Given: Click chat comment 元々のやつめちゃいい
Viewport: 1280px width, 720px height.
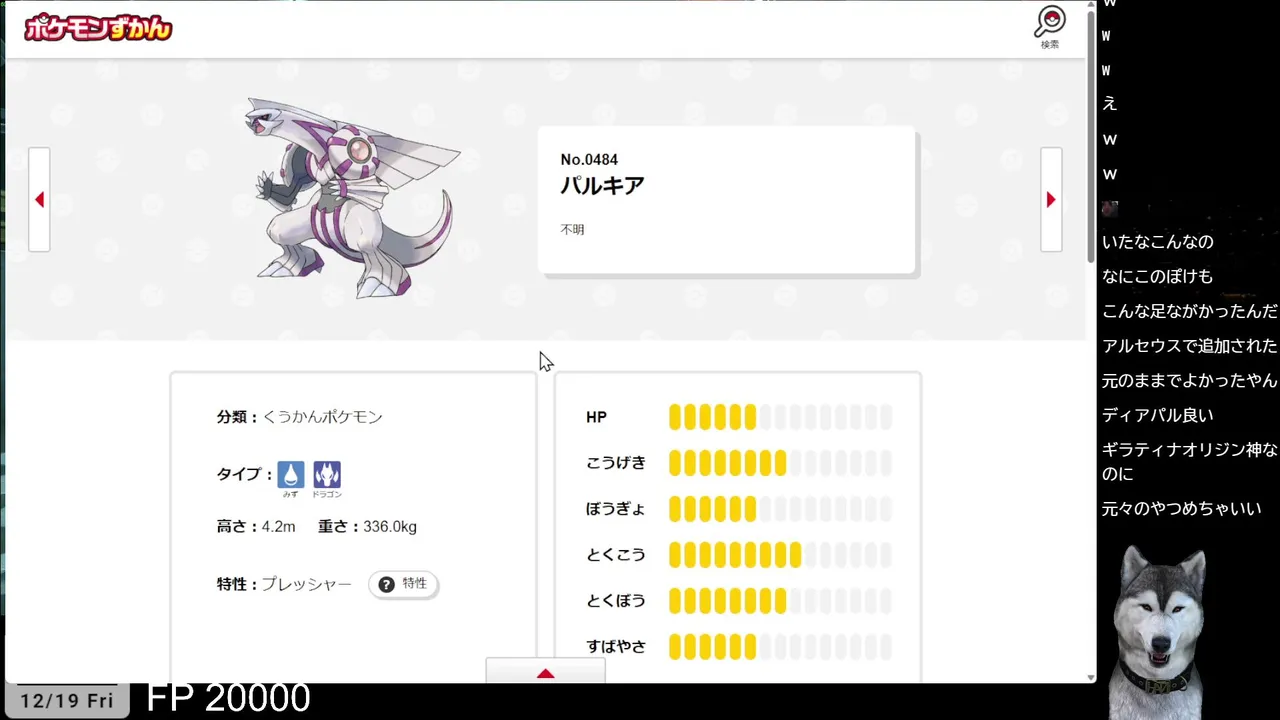Looking at the screenshot, I should [1181, 509].
